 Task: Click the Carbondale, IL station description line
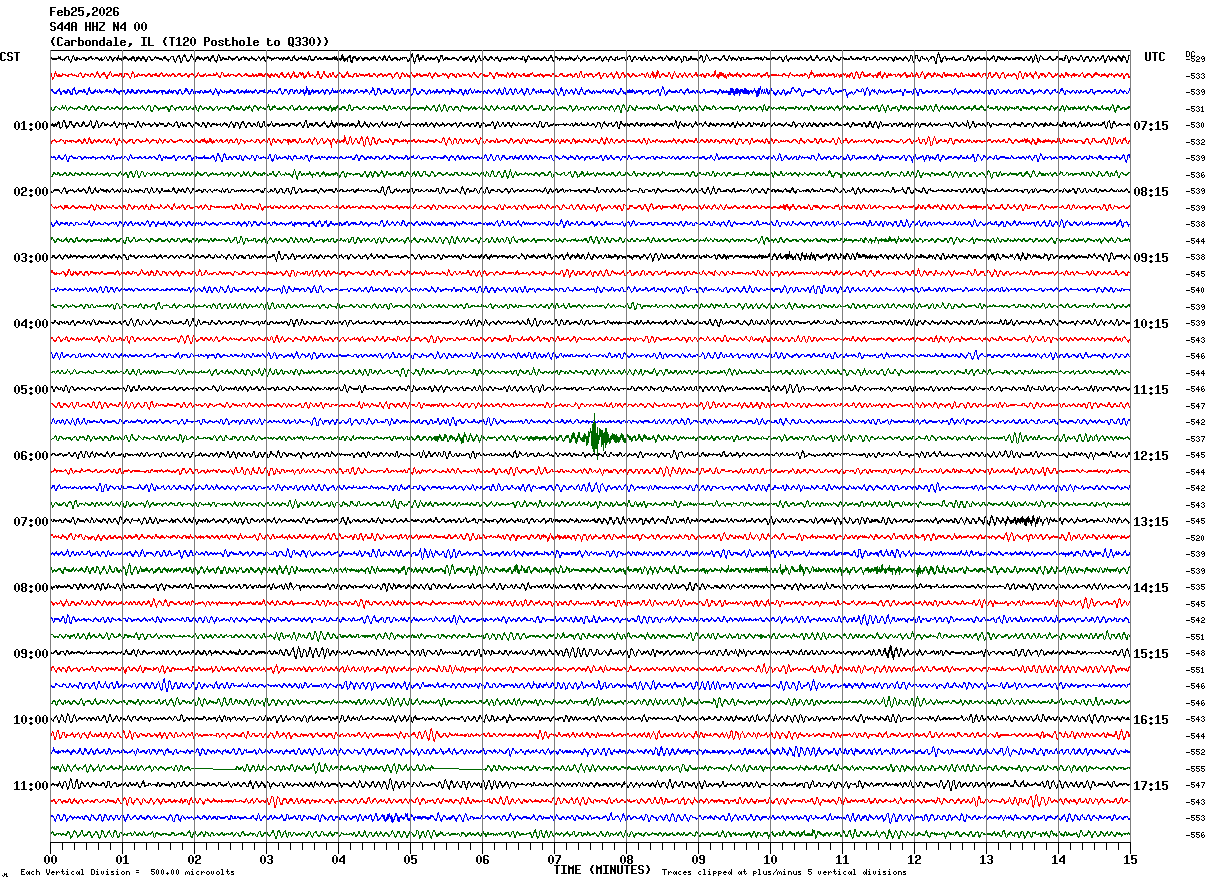(x=189, y=42)
